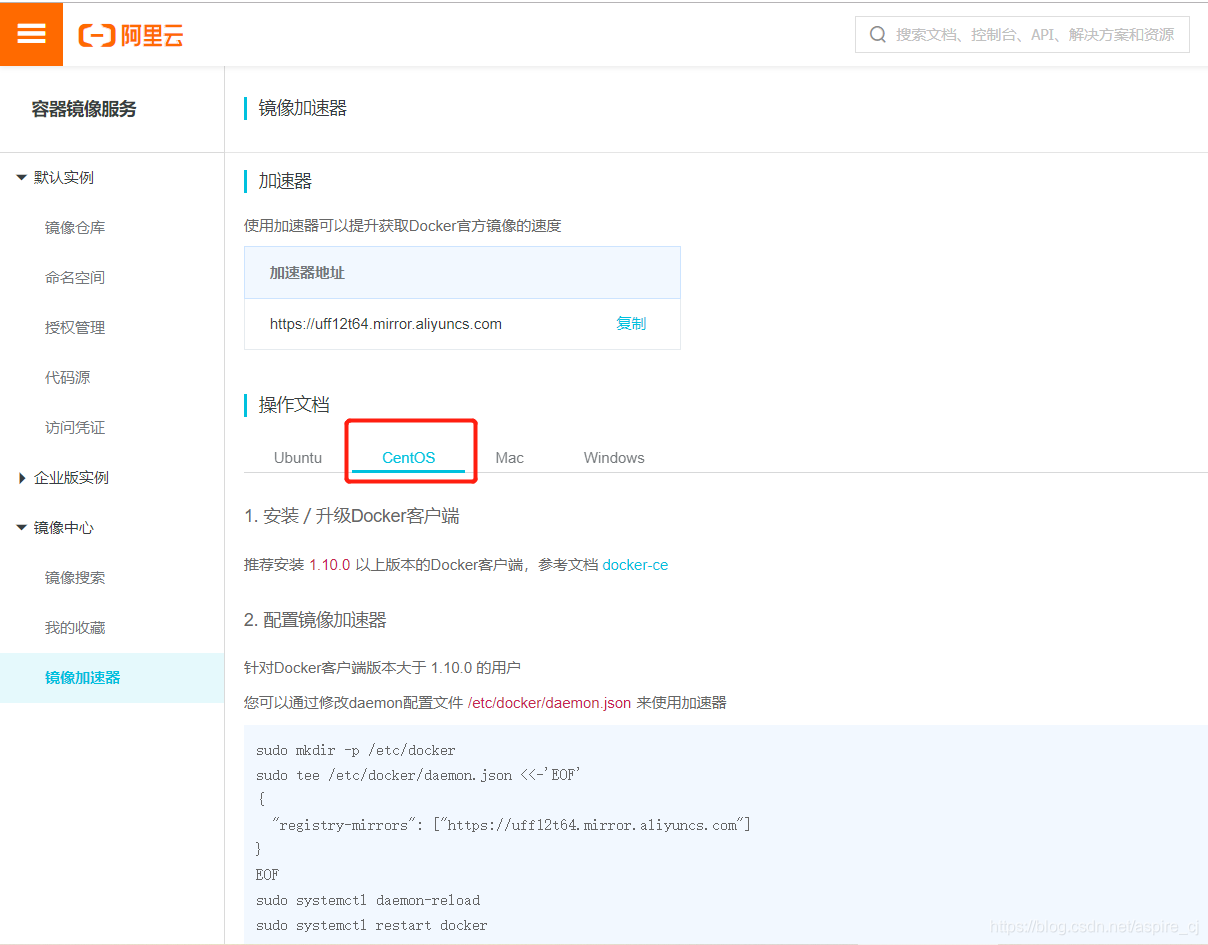The width and height of the screenshot is (1208, 945).
Task: Click the /etc/docker/daemon.json path text
Action: pos(549,703)
